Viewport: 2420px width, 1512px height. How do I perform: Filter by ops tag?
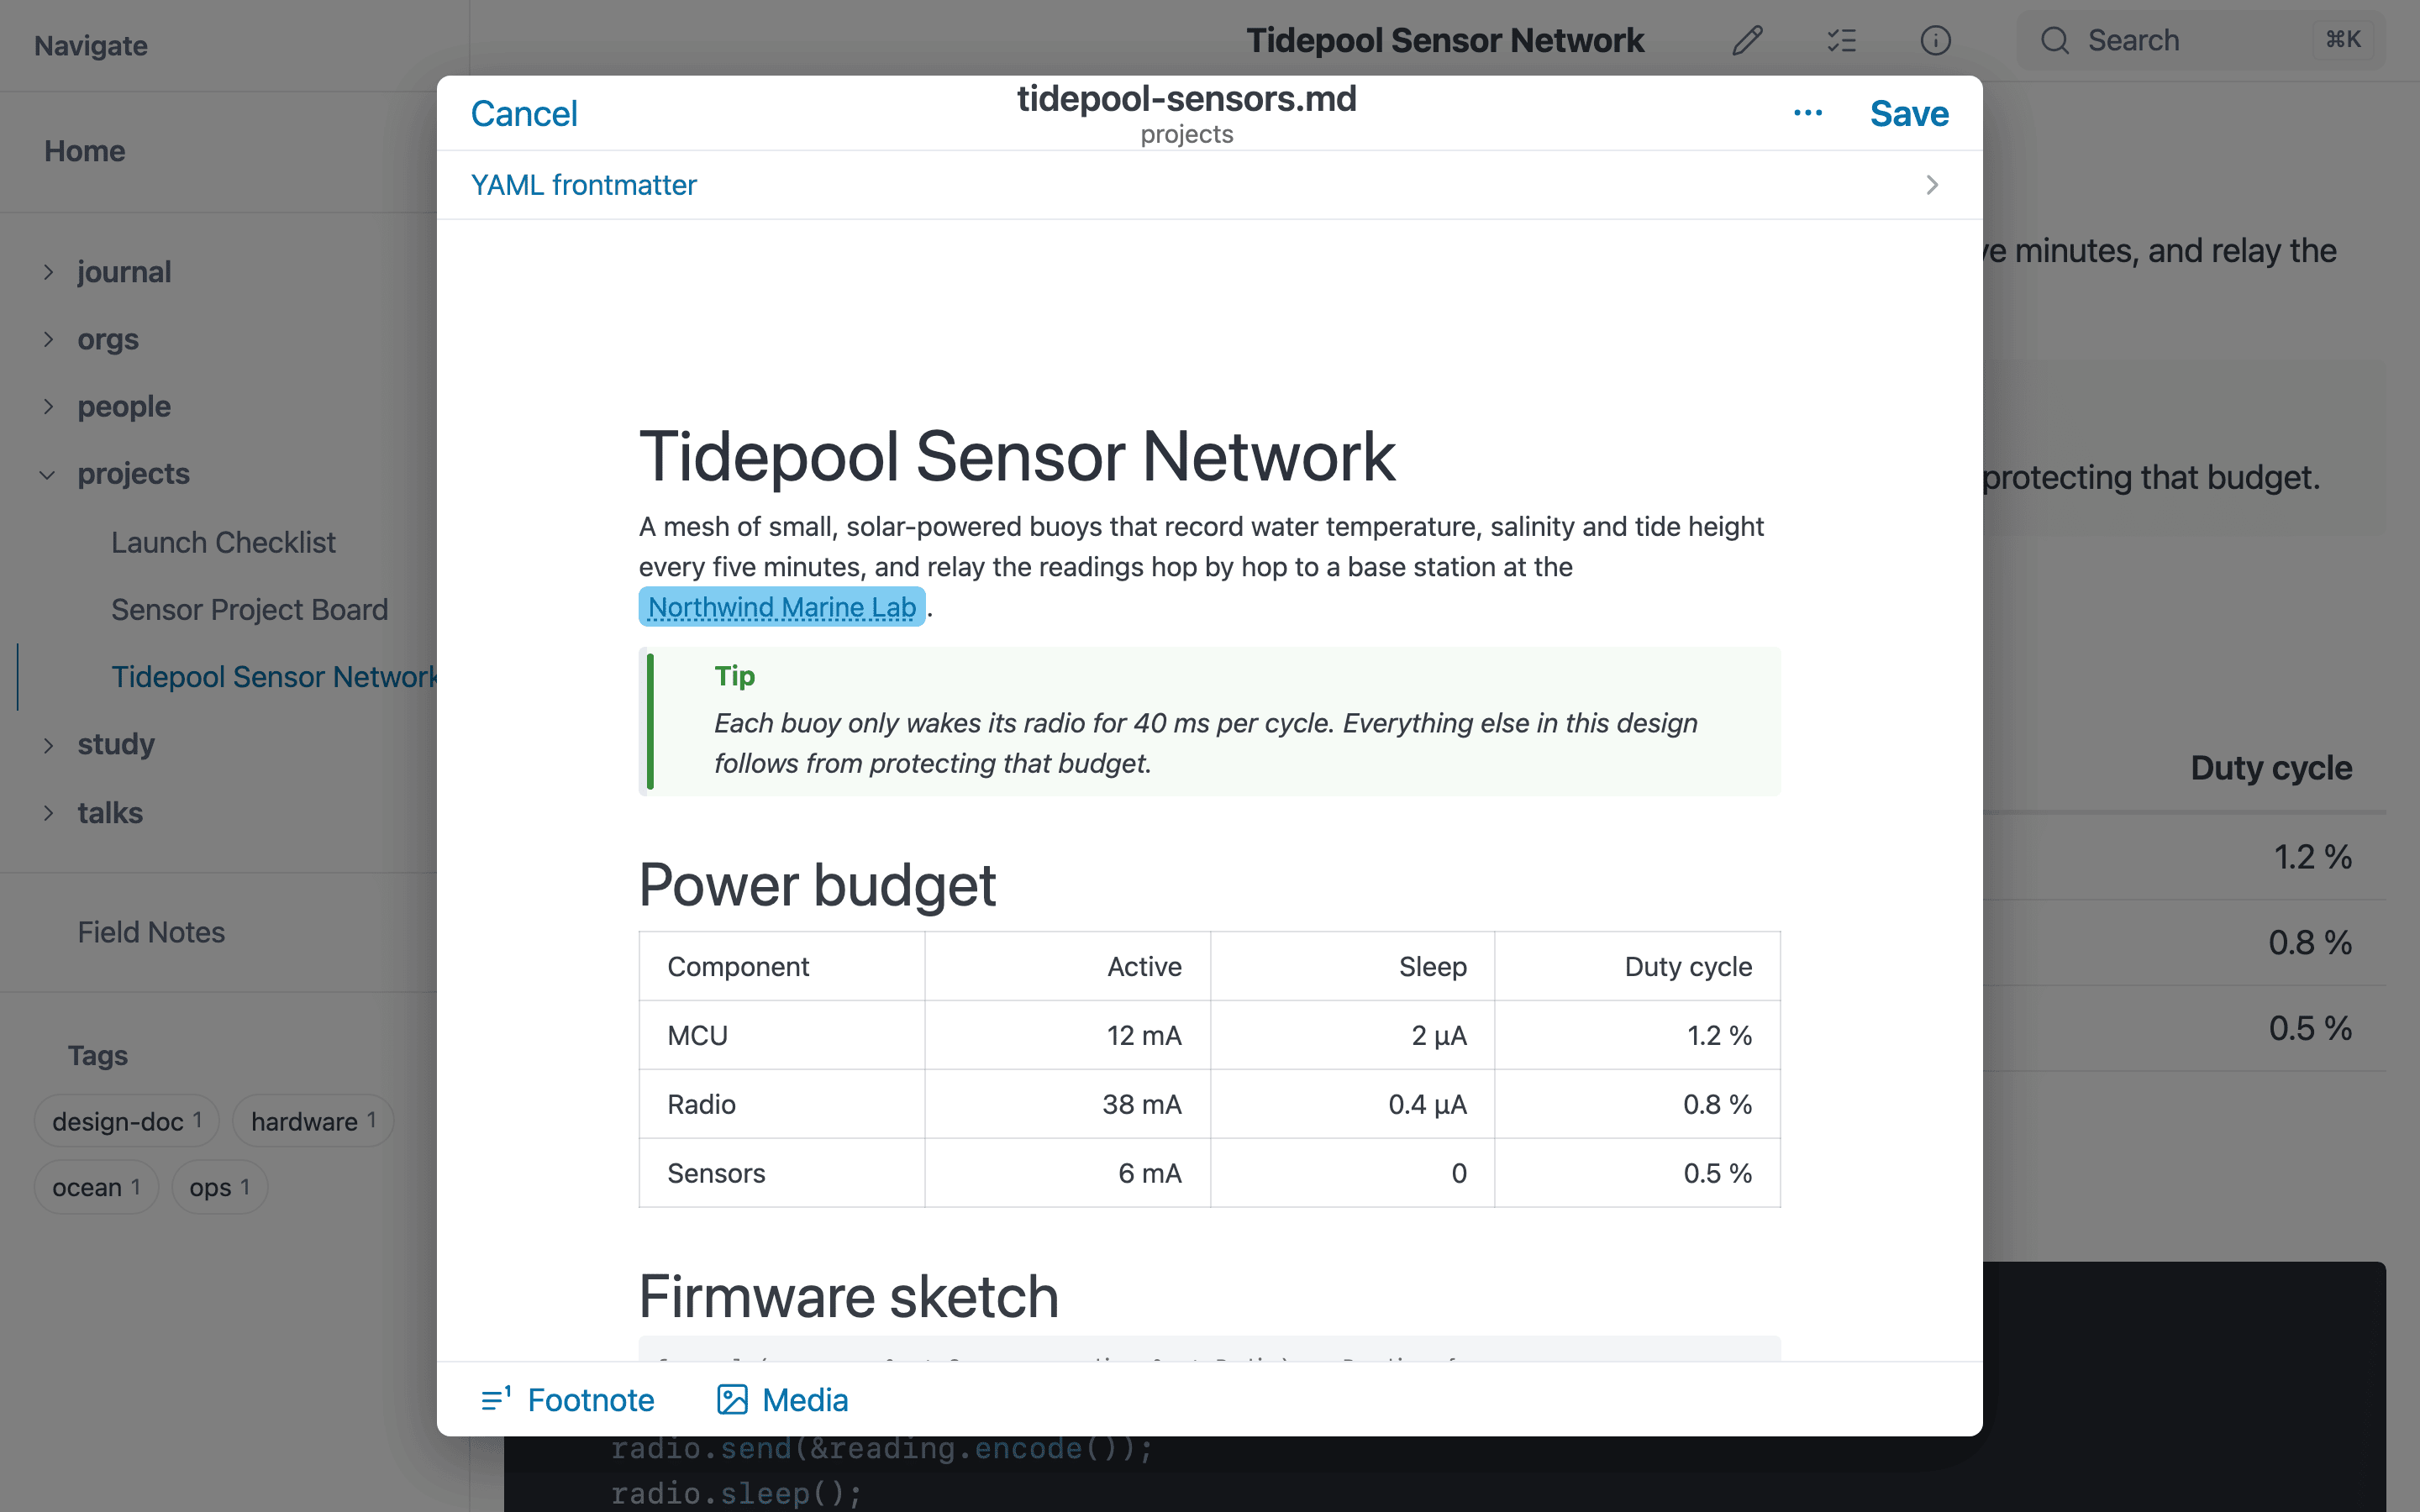219,1187
